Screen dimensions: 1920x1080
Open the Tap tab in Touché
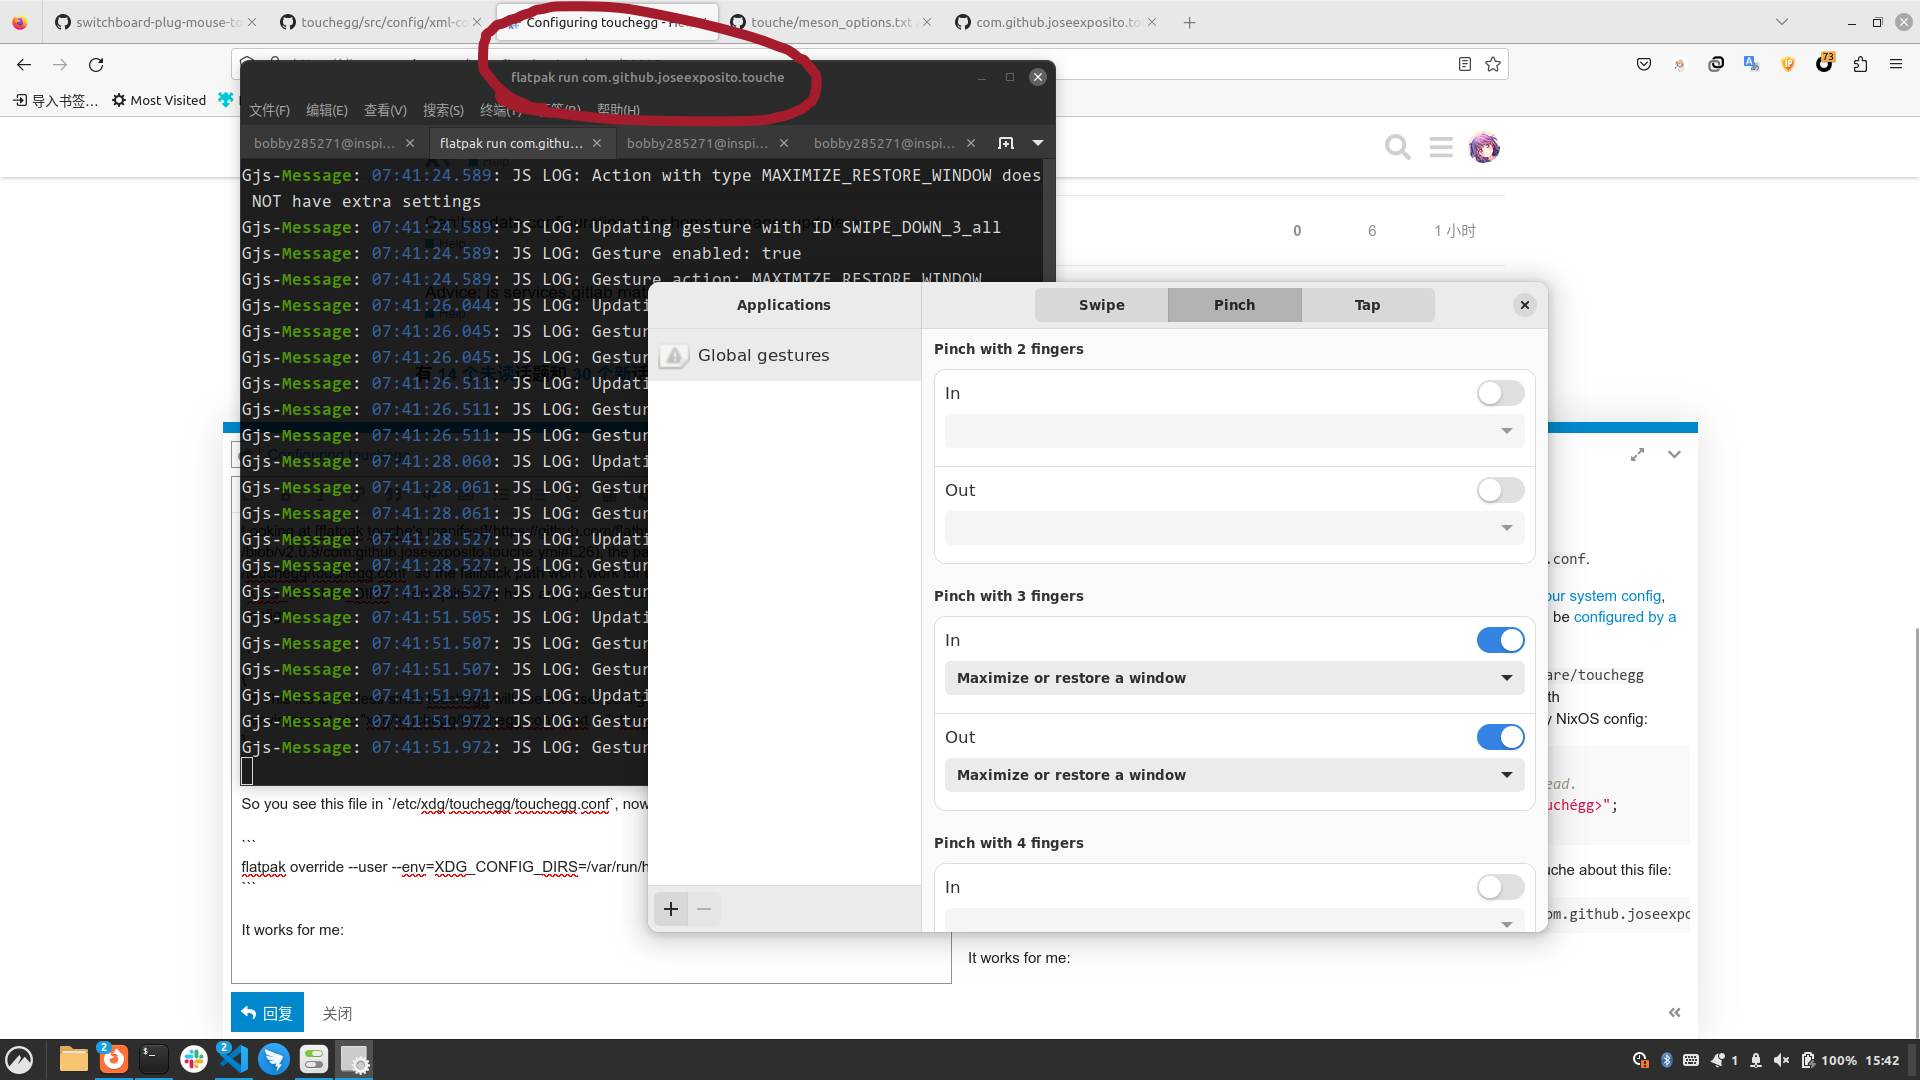click(1367, 305)
